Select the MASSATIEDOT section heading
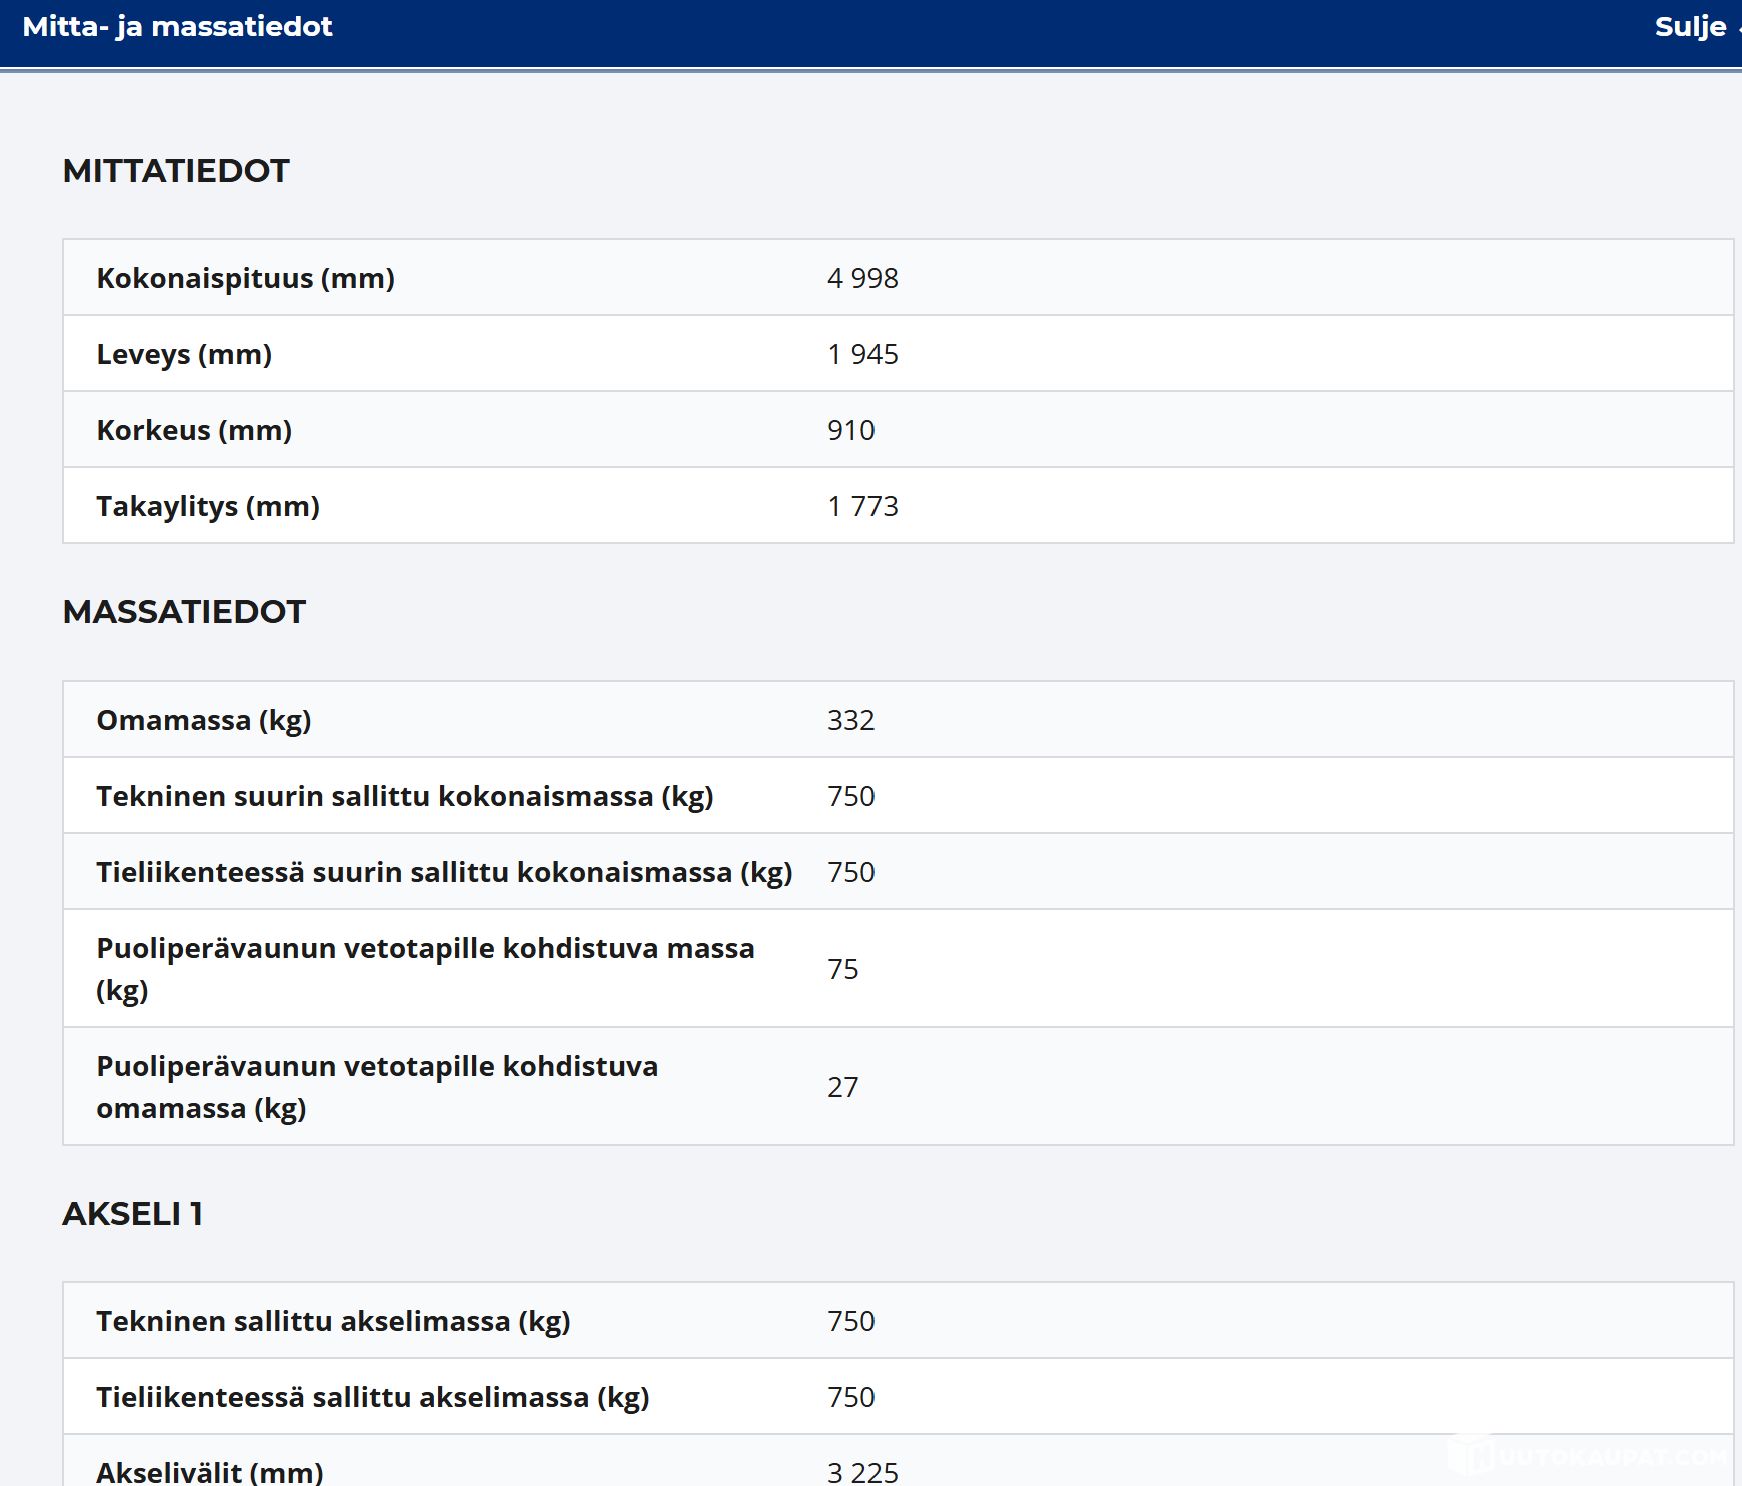The width and height of the screenshot is (1742, 1486). (184, 612)
